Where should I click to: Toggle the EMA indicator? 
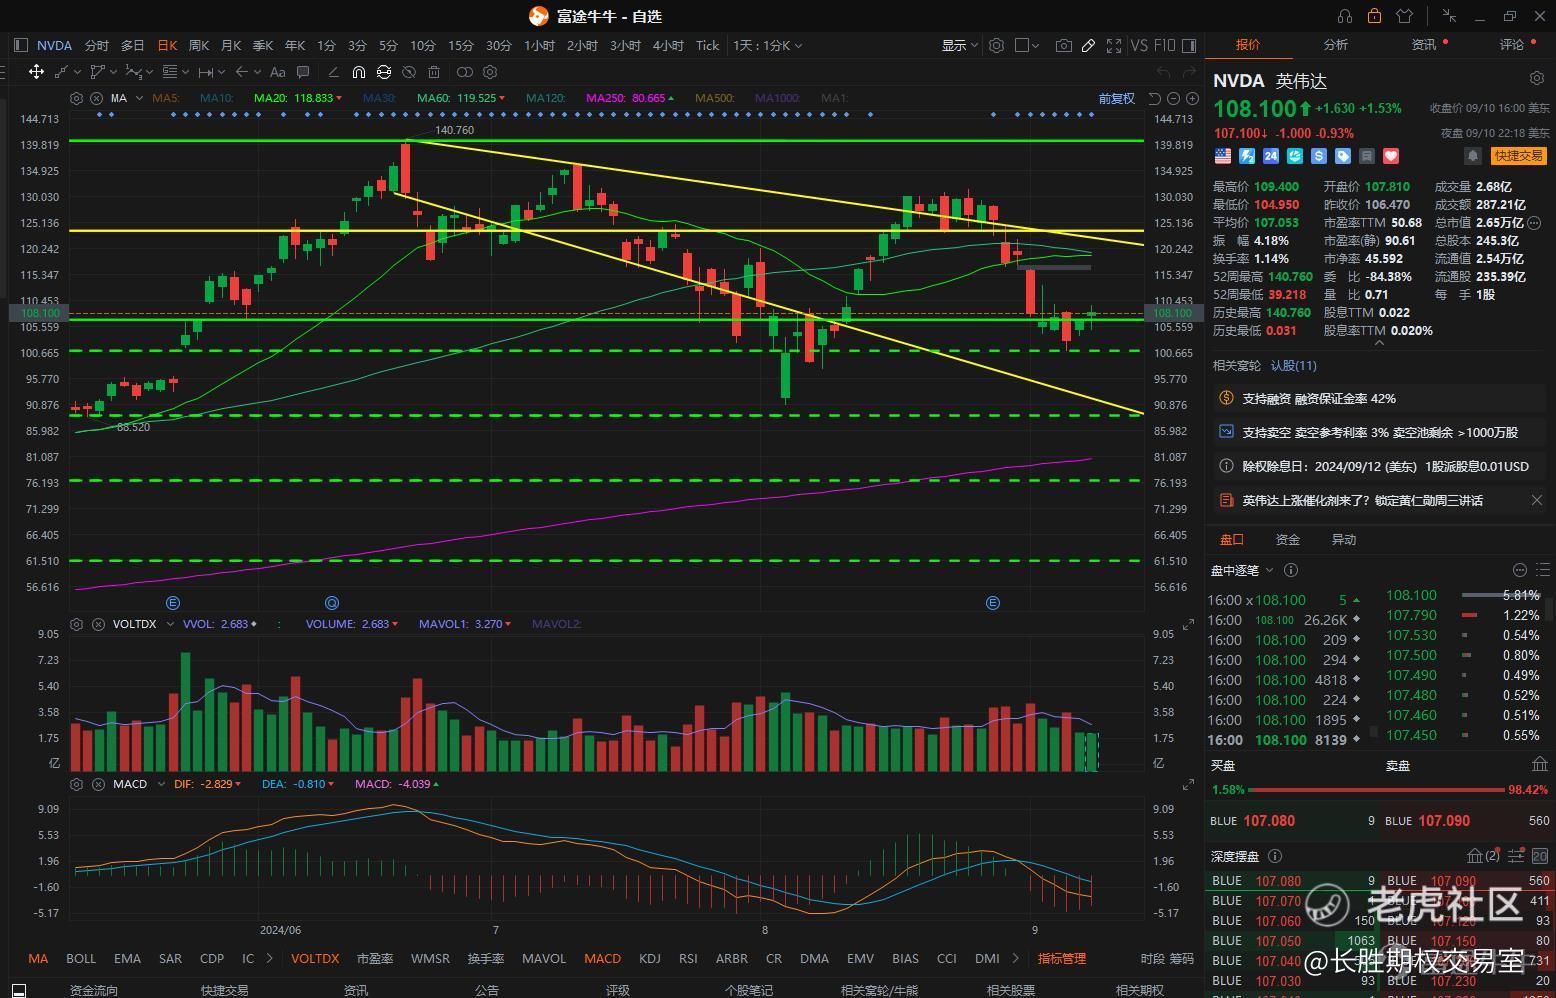click(x=127, y=958)
